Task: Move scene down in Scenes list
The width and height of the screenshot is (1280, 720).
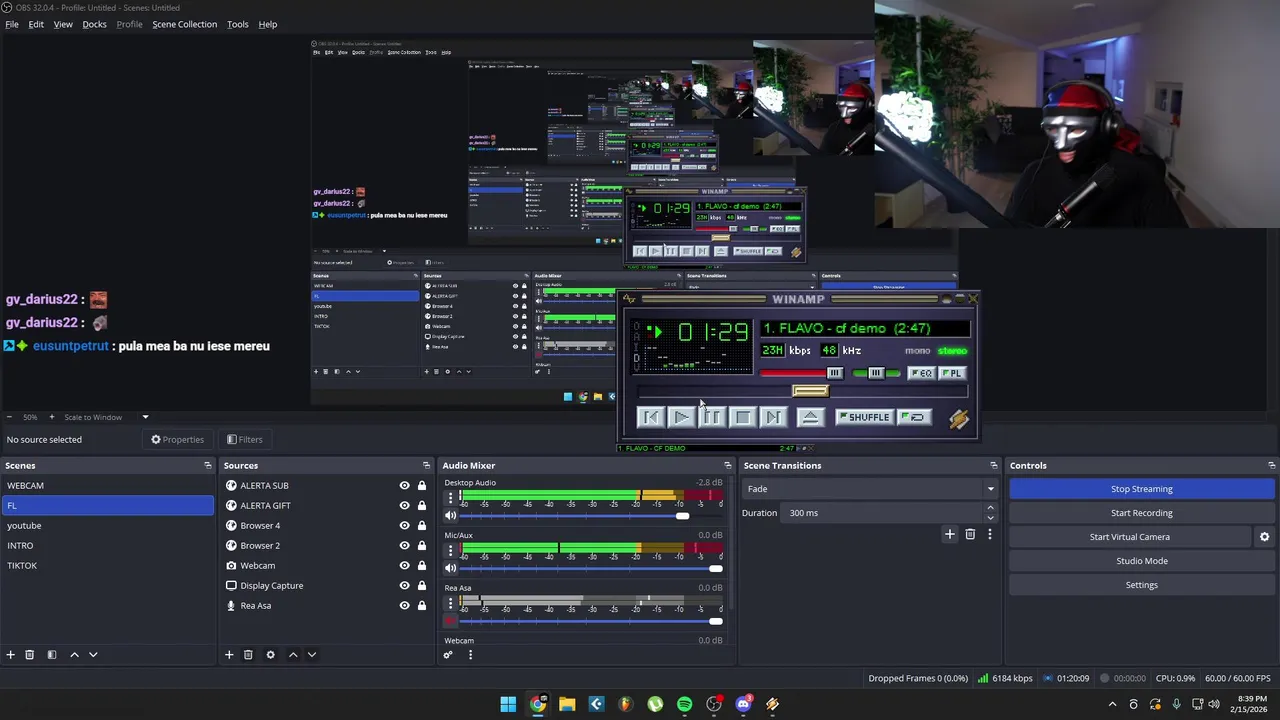Action: click(x=93, y=655)
